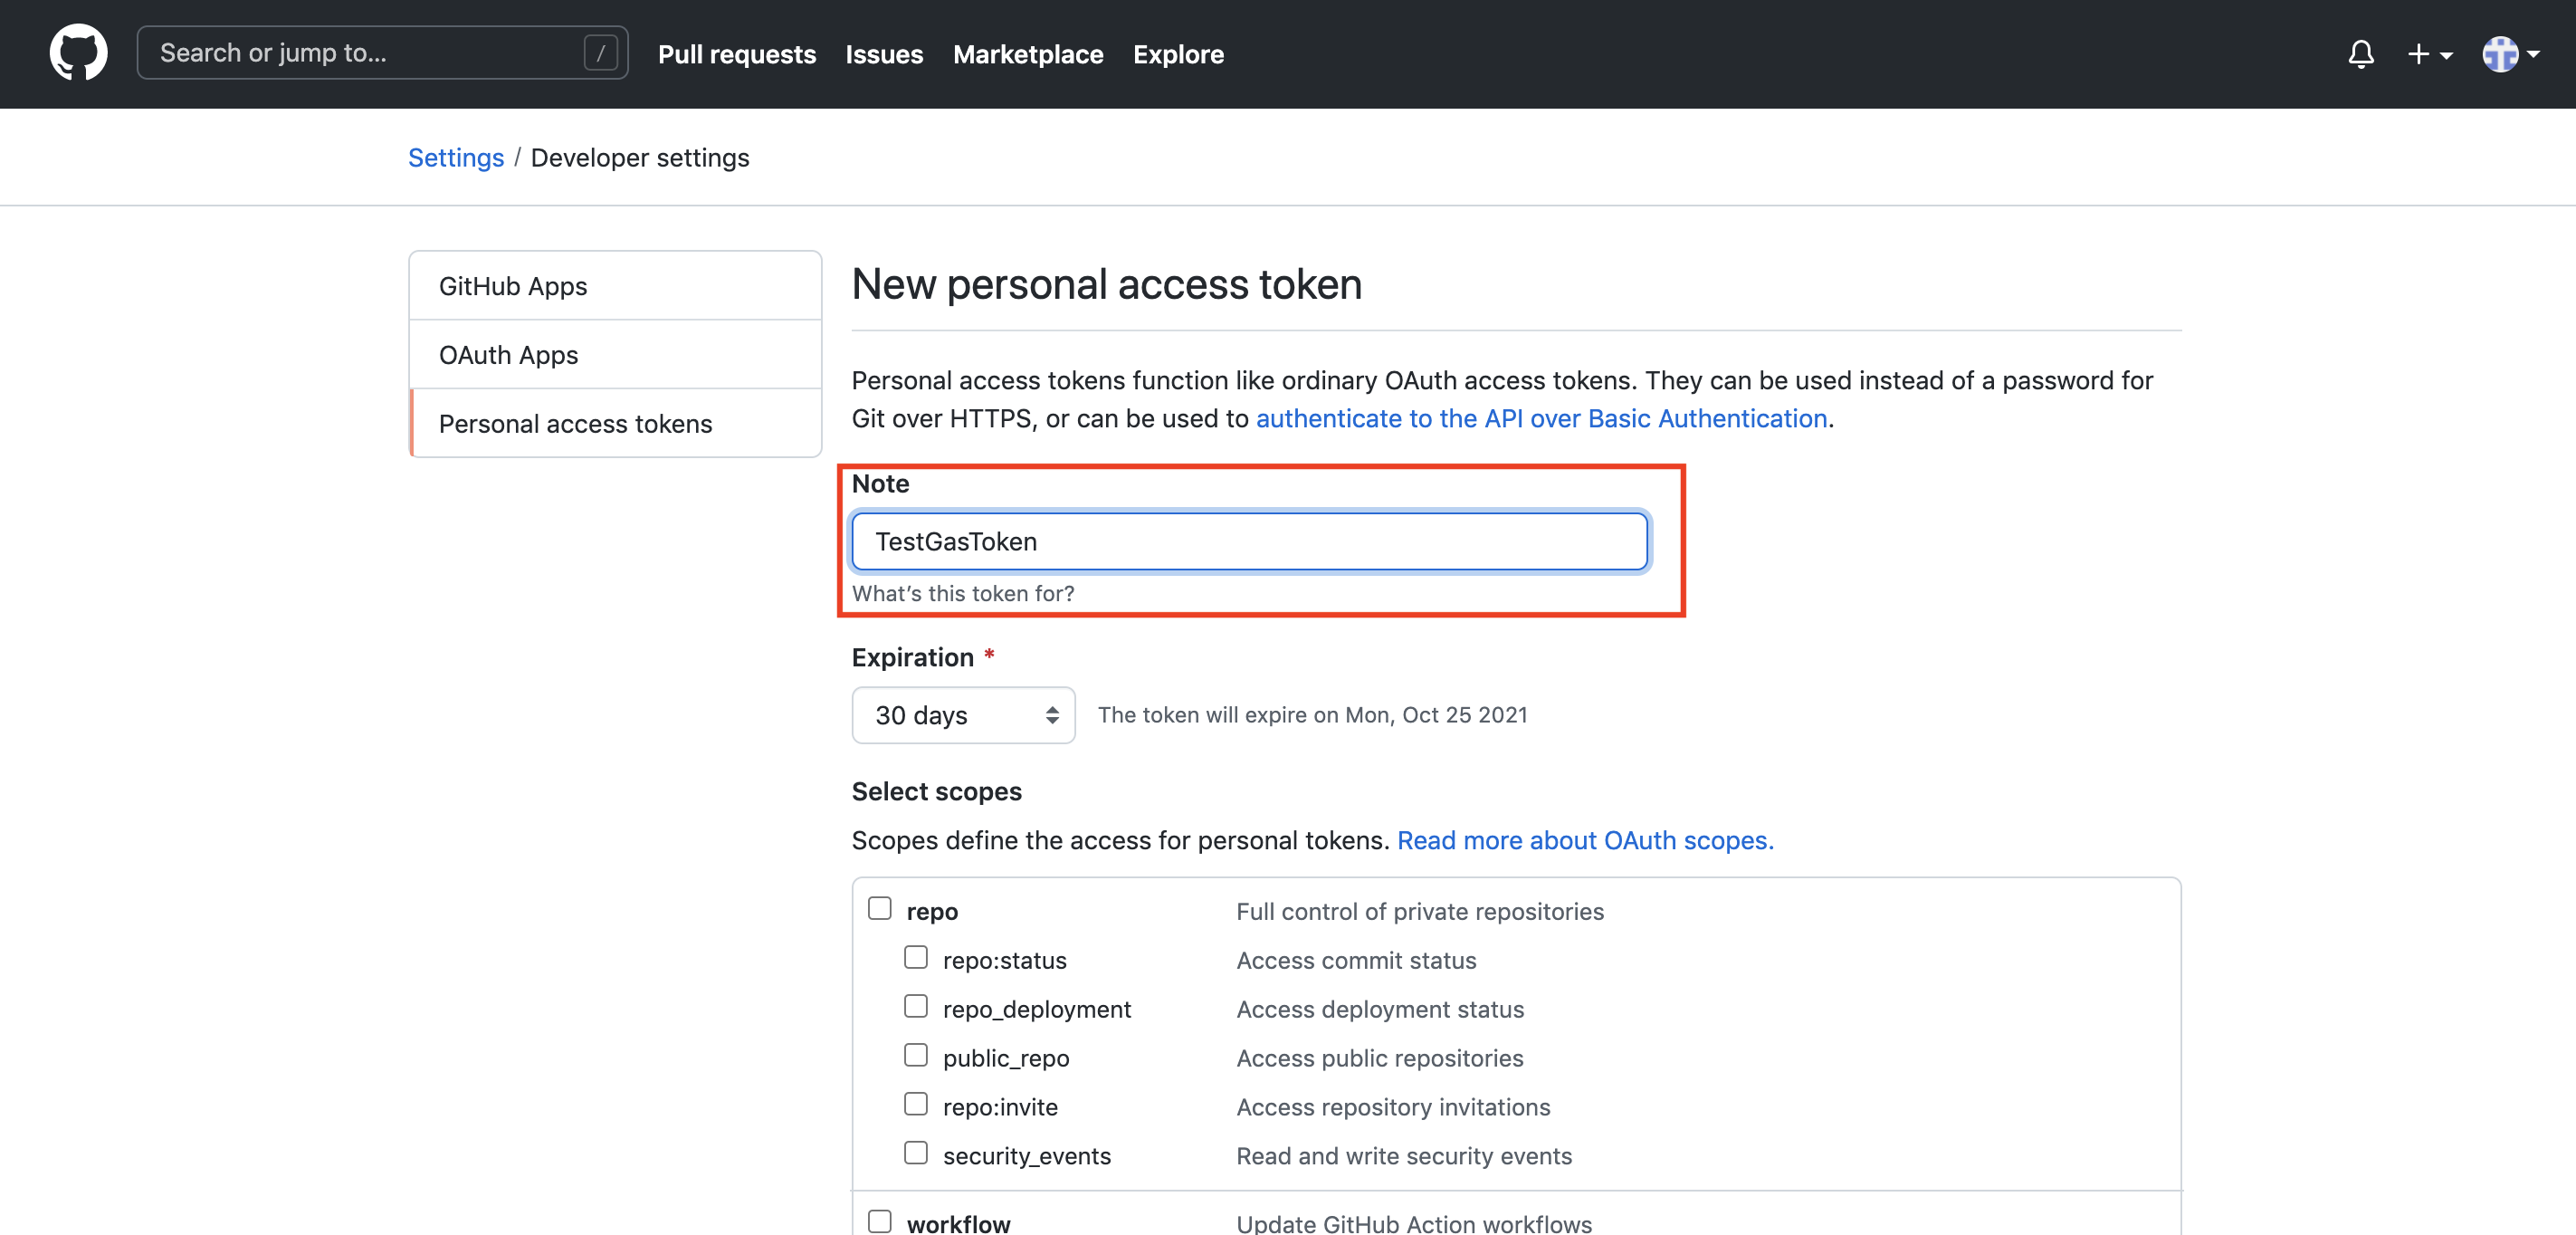
Task: Enable the security_events scope
Action: [x=915, y=1153]
